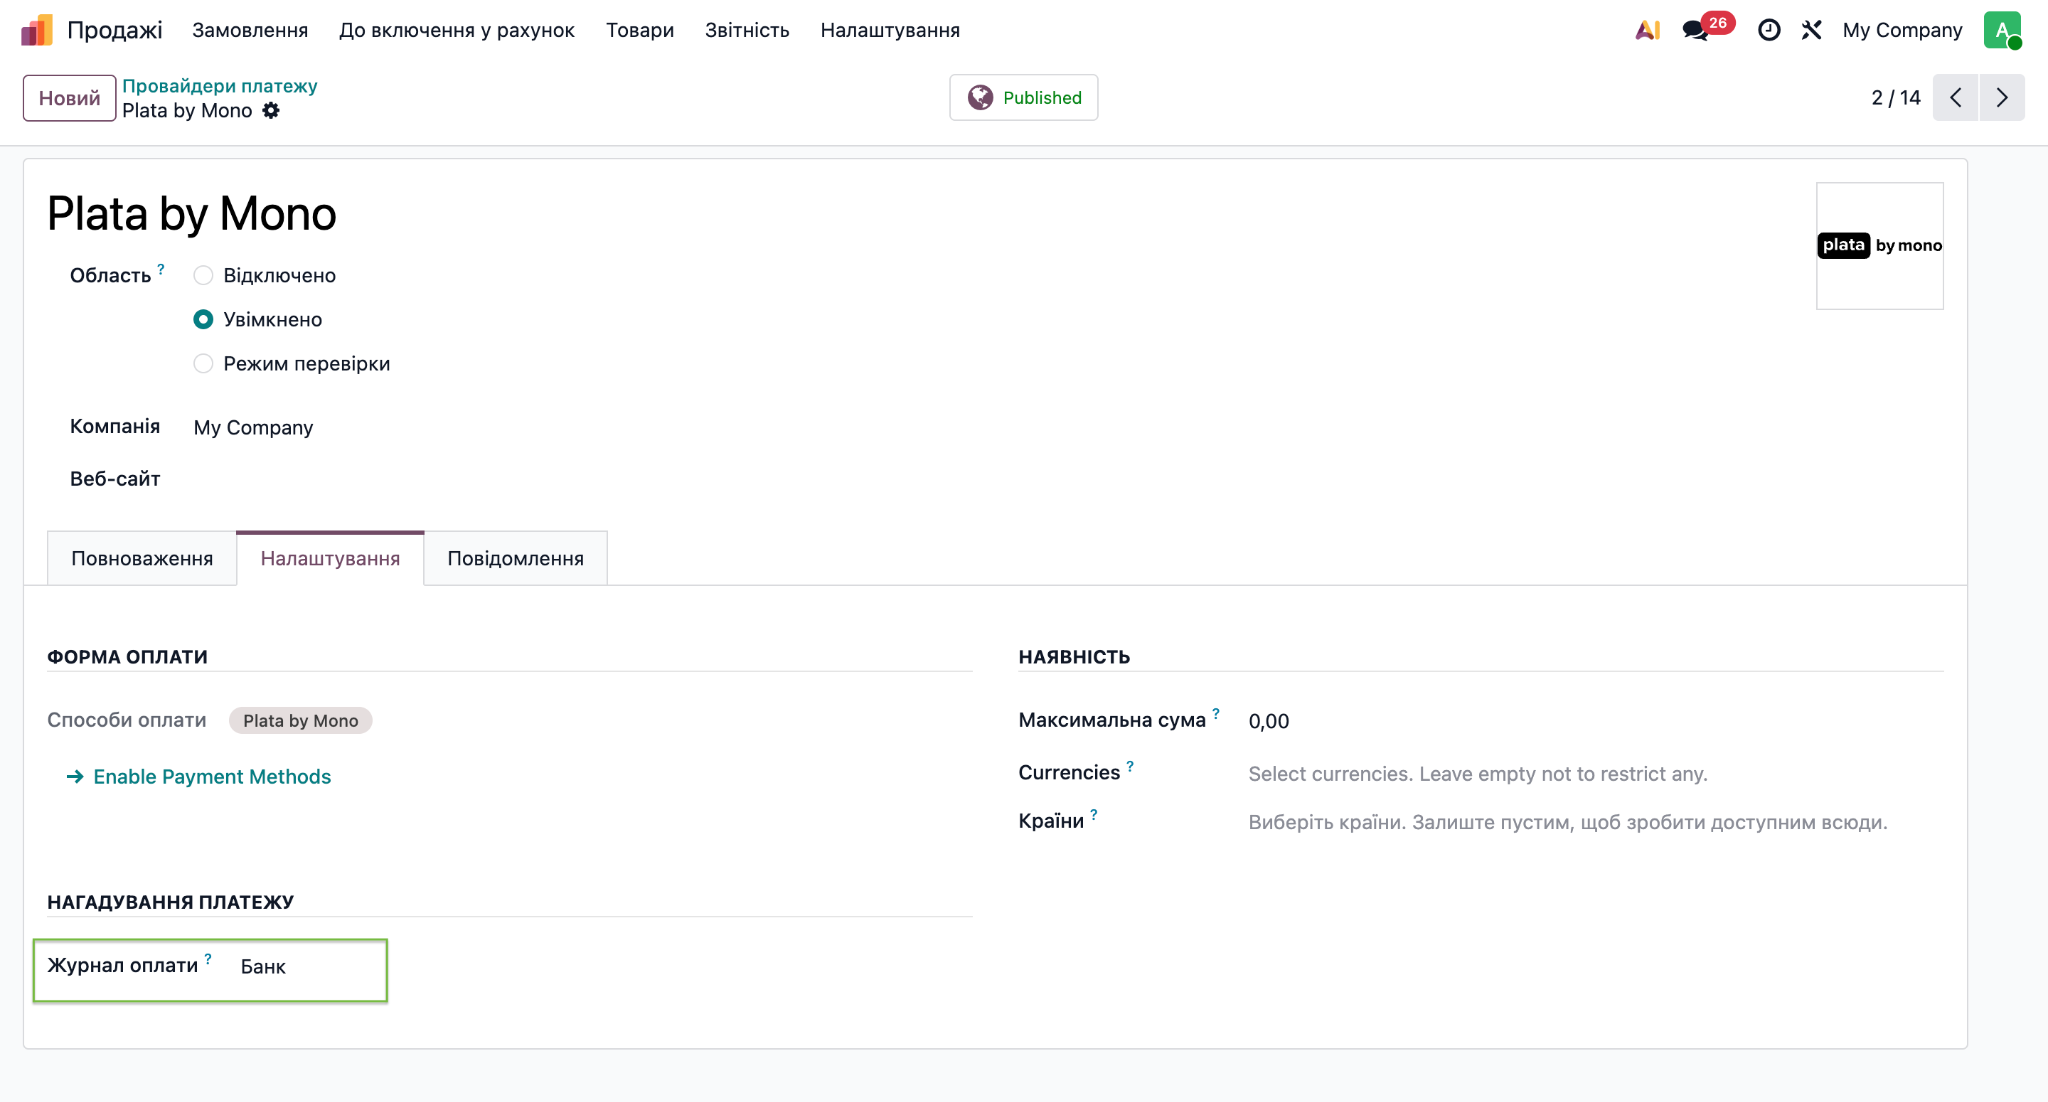Open the activities clock icon

coord(1769,30)
